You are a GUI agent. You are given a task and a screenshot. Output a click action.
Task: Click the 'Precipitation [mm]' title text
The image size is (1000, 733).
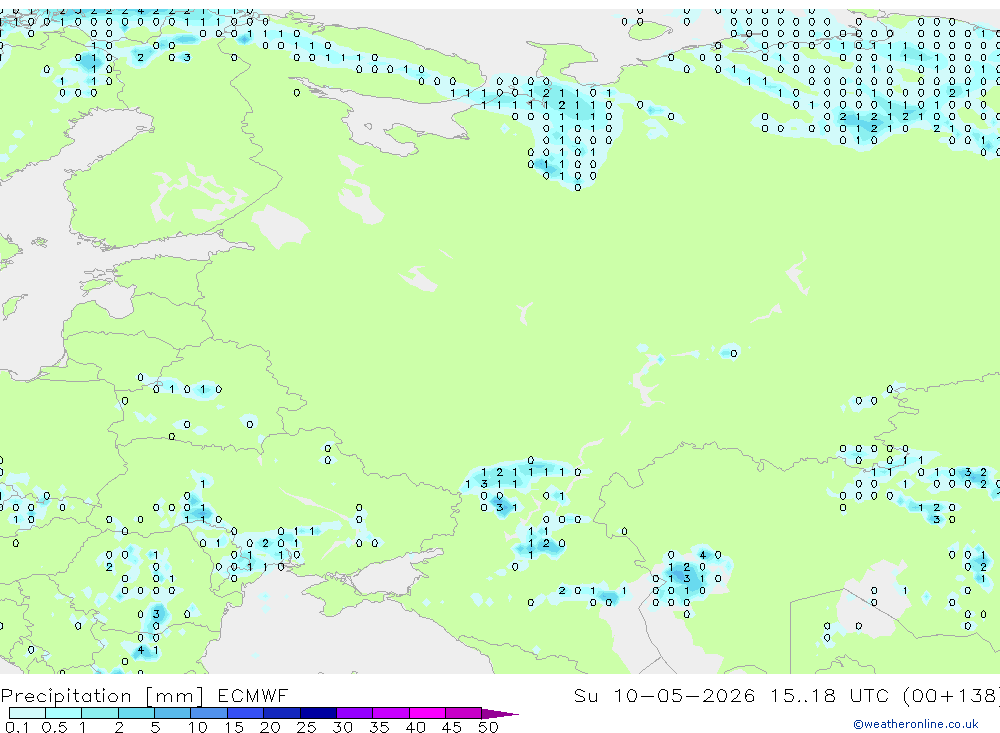(x=102, y=695)
